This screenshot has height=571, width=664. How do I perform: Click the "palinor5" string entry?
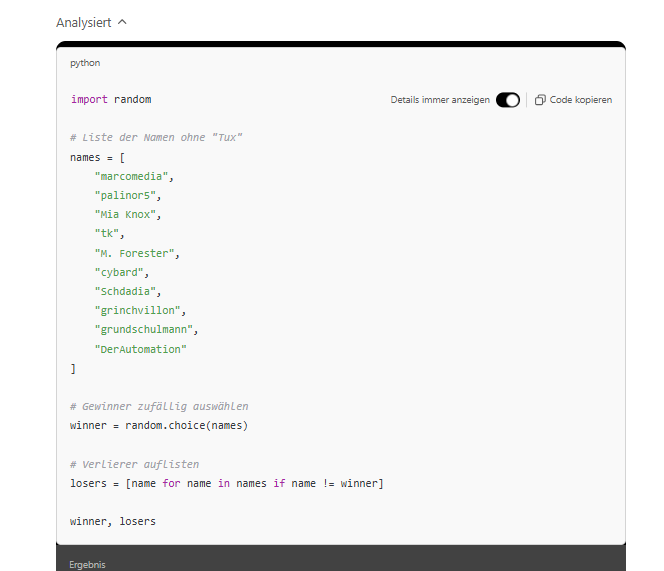click(x=127, y=195)
